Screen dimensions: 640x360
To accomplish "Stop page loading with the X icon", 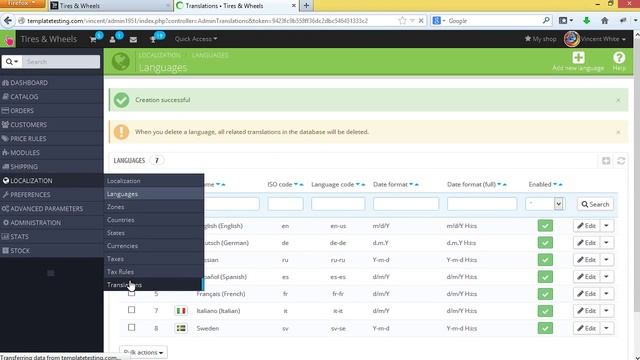I will [421, 20].
